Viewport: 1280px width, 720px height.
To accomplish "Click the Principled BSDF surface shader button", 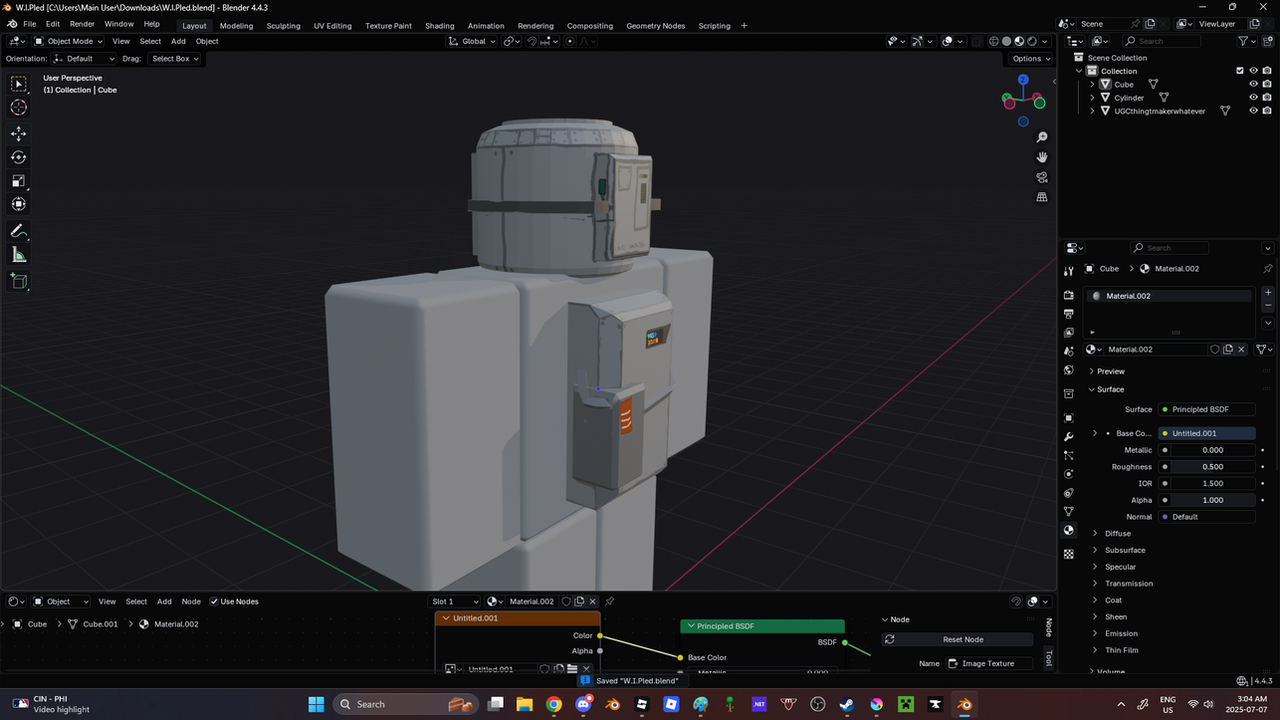I will pos(1206,409).
